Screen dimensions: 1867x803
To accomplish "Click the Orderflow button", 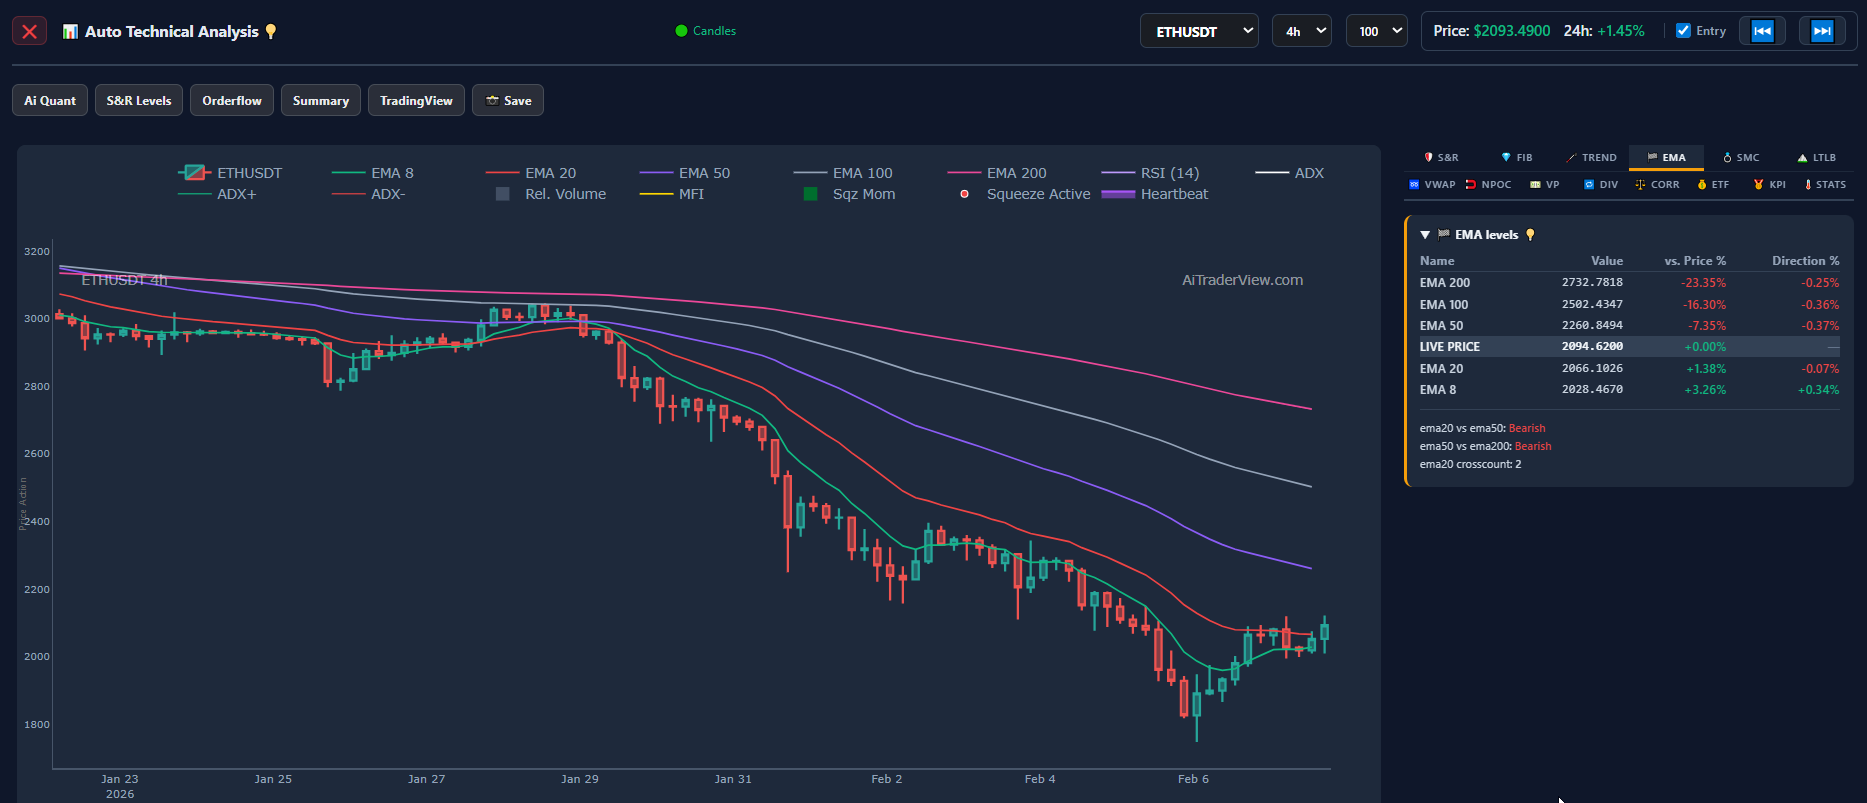I will (232, 100).
